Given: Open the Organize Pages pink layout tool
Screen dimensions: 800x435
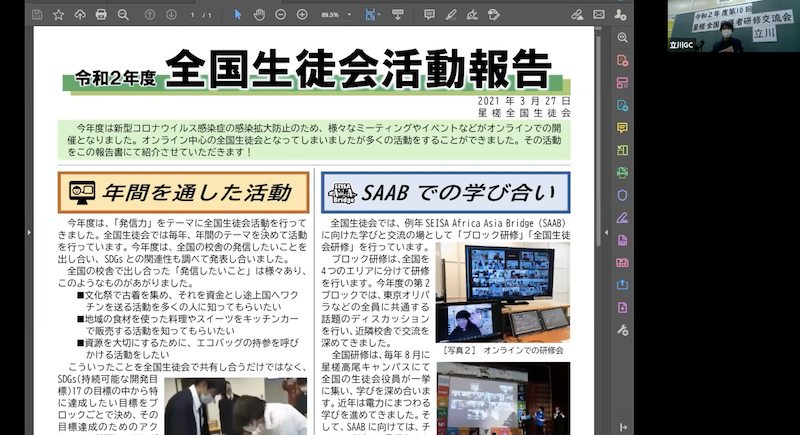Looking at the screenshot, I should click(x=622, y=83).
